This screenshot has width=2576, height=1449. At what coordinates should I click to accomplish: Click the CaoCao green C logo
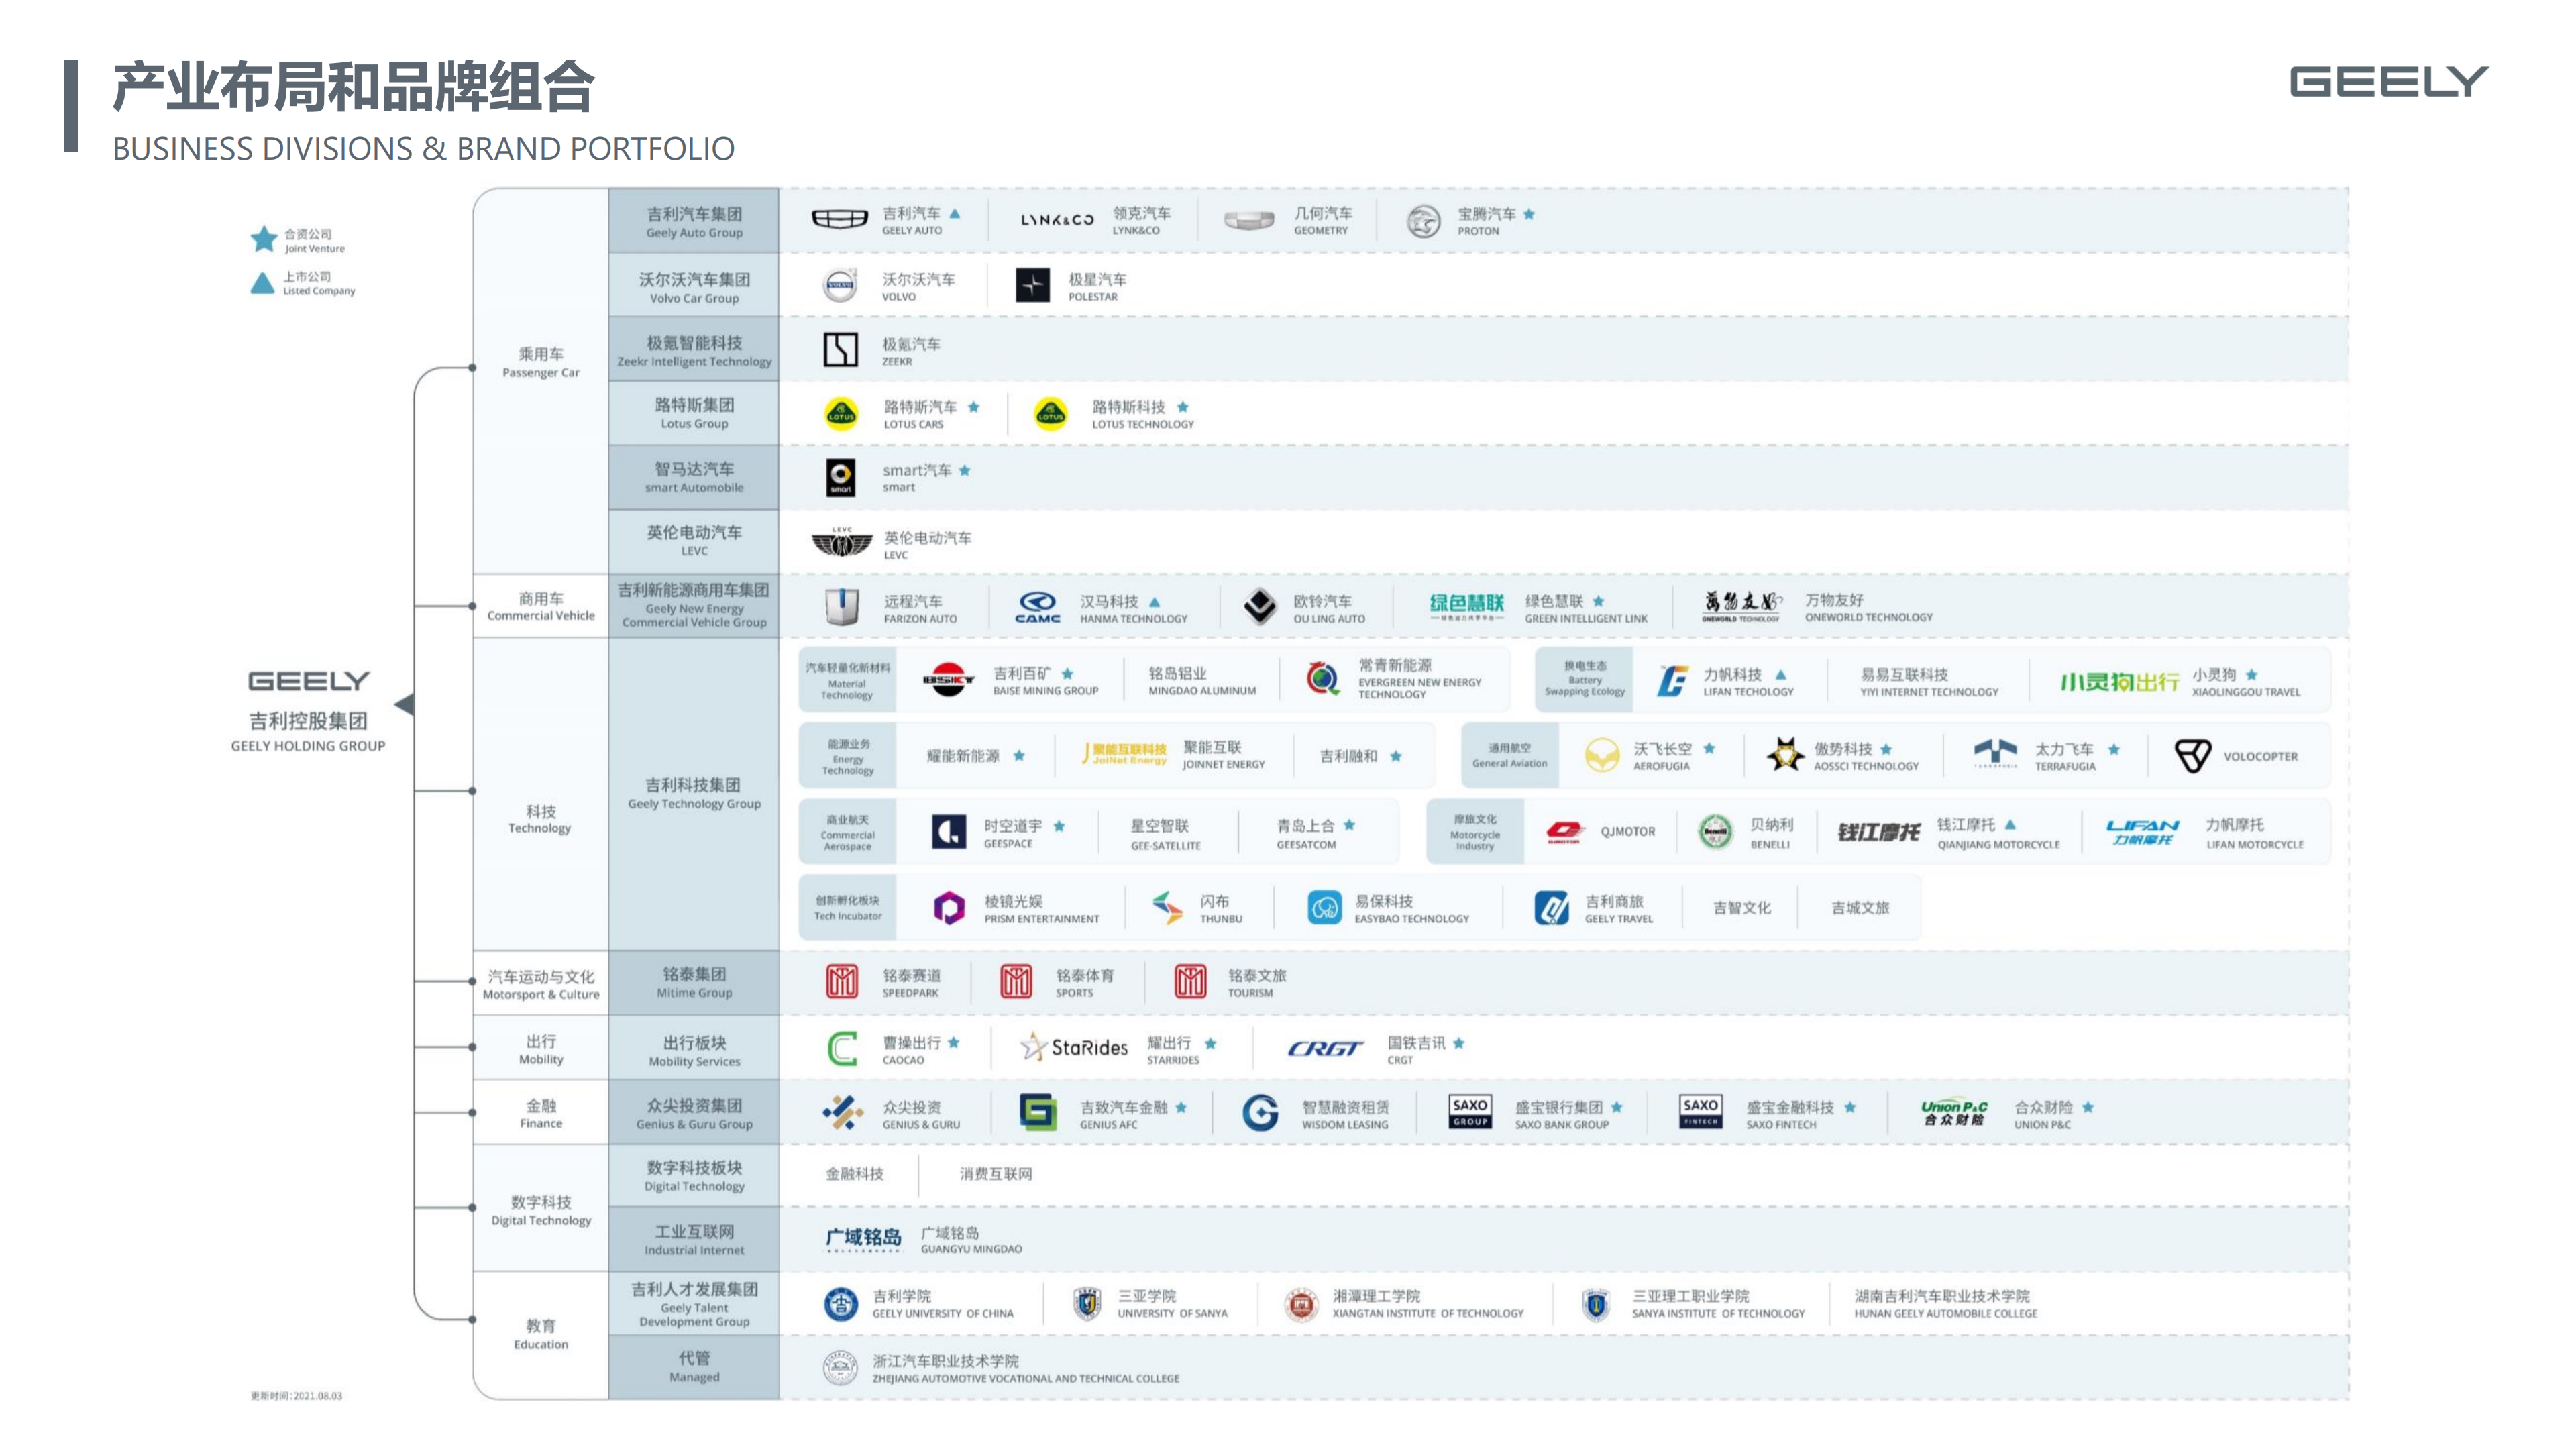point(842,1049)
